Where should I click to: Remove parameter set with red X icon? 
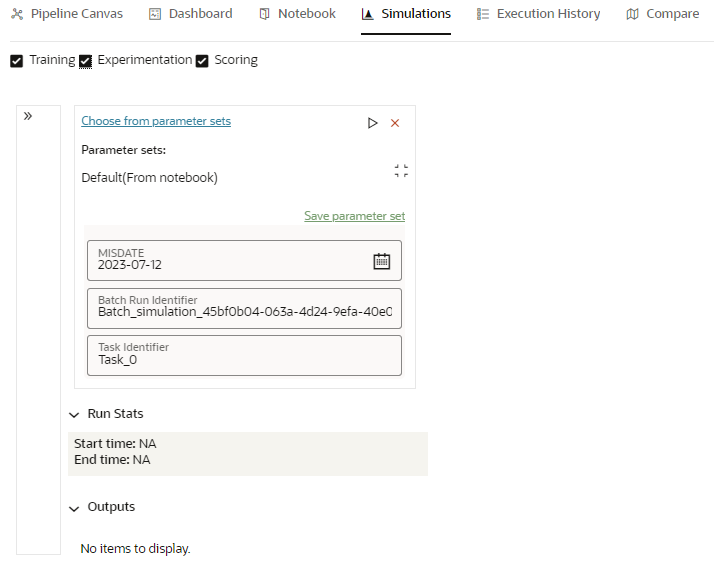[395, 123]
